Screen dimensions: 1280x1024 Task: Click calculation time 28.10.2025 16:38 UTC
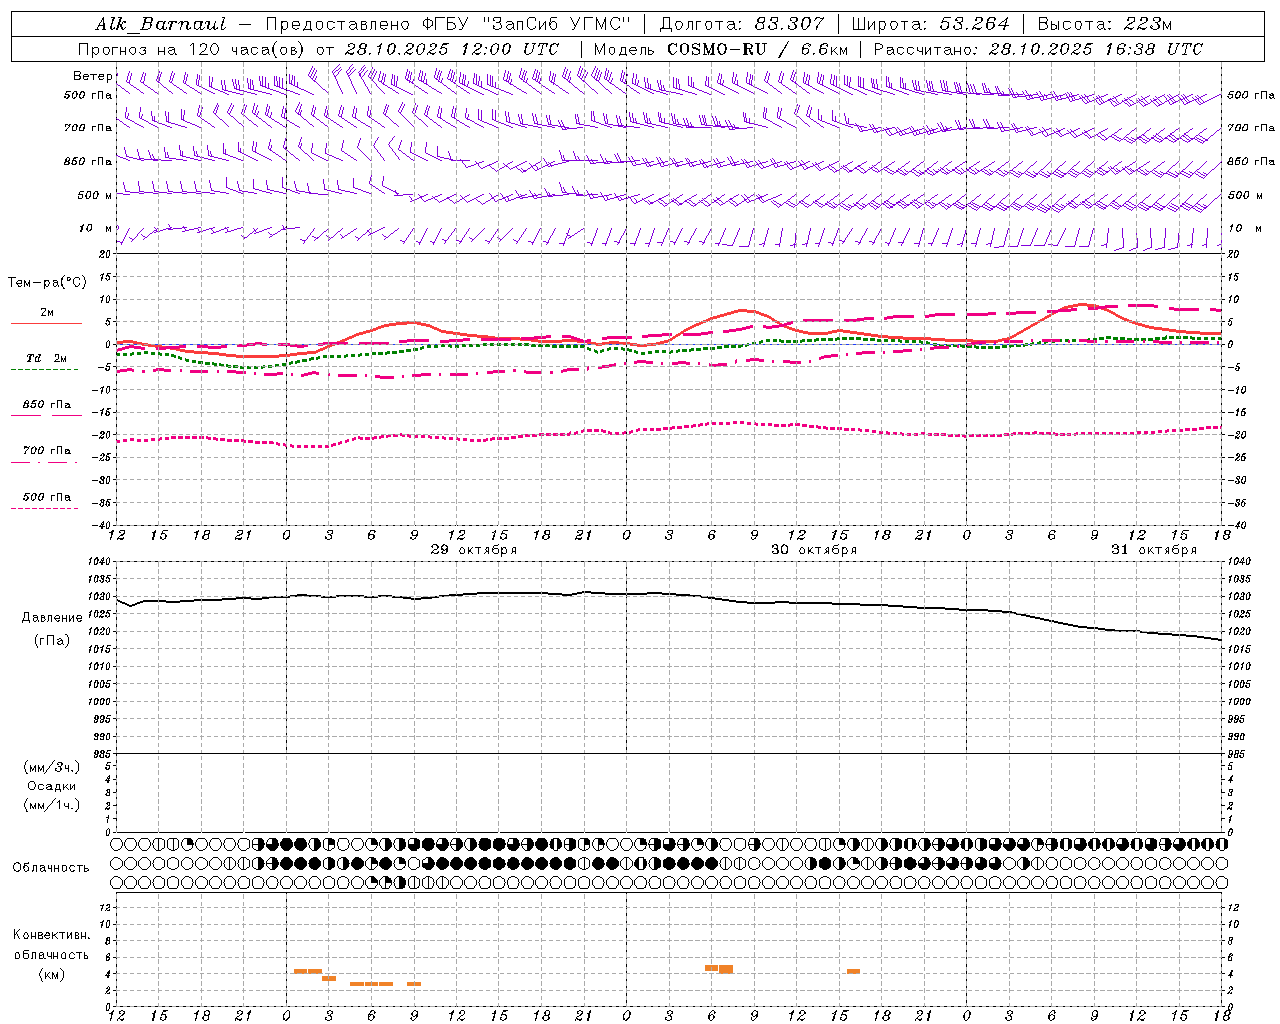click(x=1096, y=49)
